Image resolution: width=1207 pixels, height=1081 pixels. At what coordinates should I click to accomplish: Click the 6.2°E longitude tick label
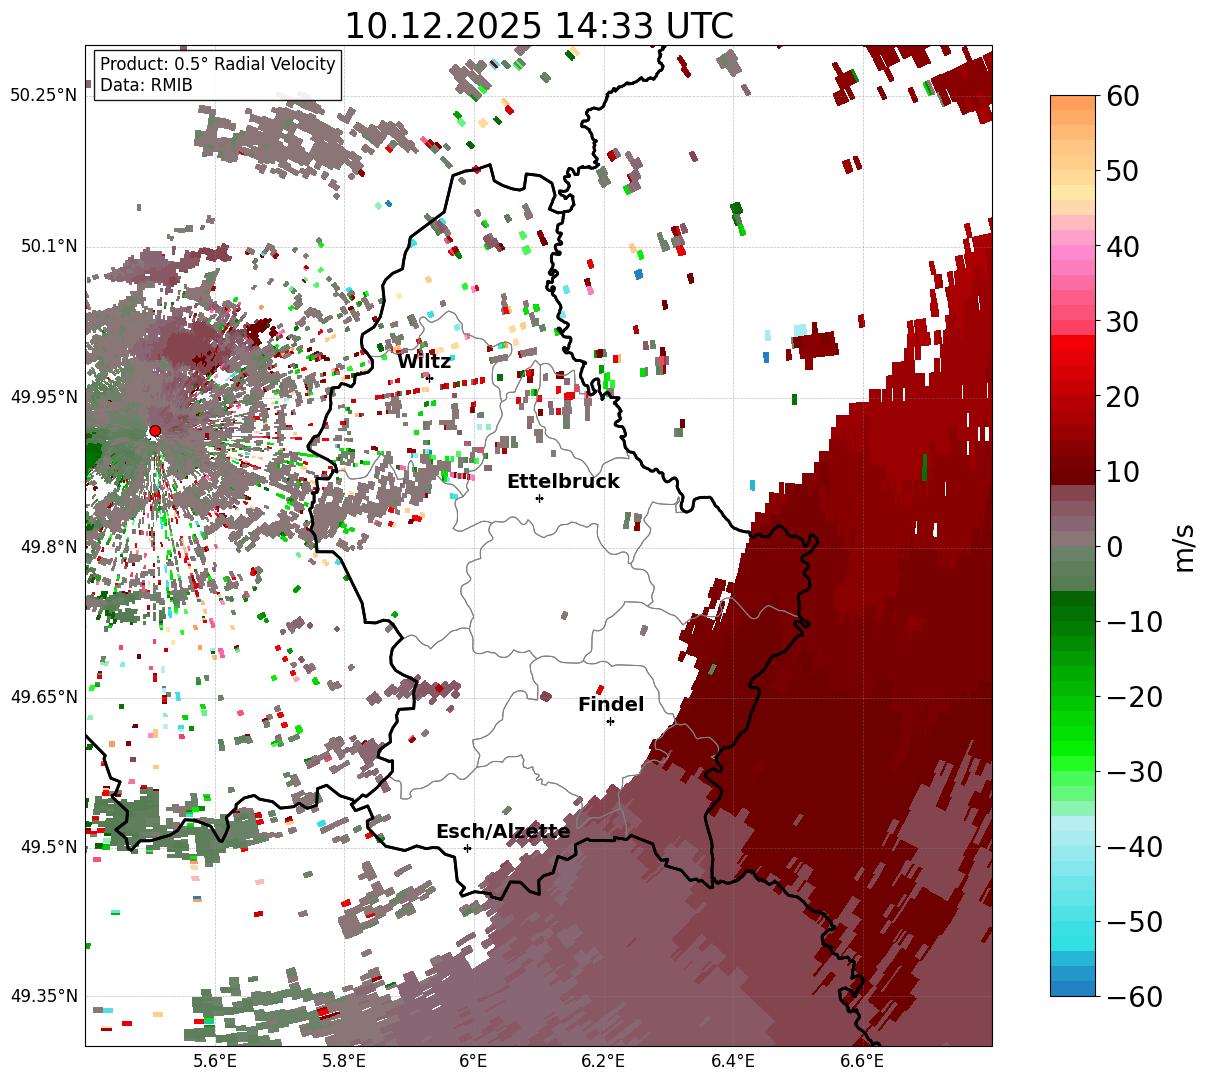click(603, 1062)
